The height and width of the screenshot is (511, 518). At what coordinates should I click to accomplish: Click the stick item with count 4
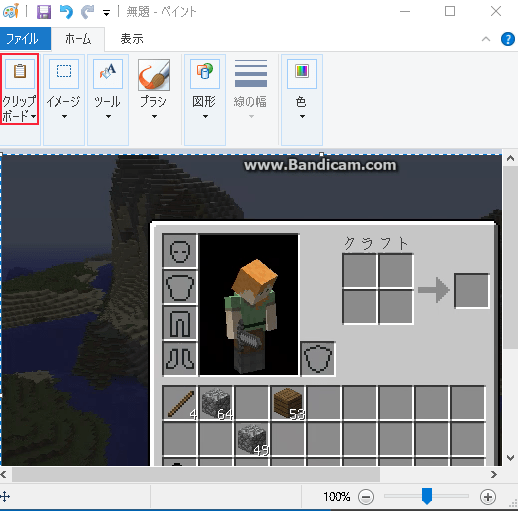click(180, 403)
